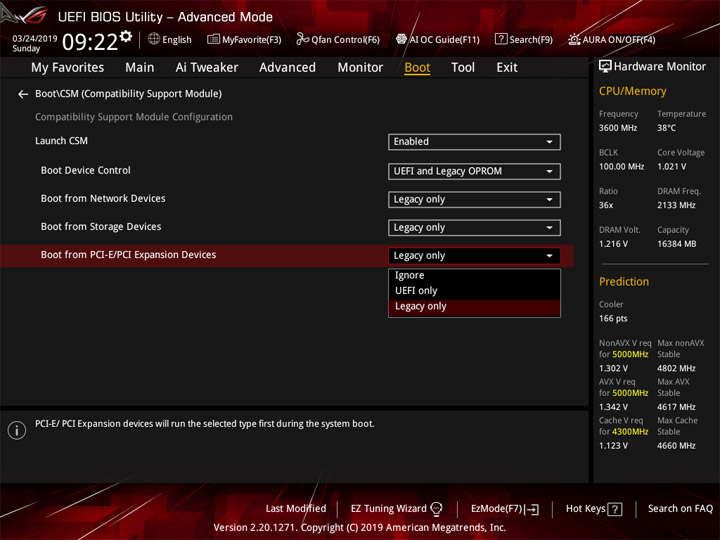Click the EzMode exit arrow icon
The image size is (720, 540).
[x=533, y=509]
